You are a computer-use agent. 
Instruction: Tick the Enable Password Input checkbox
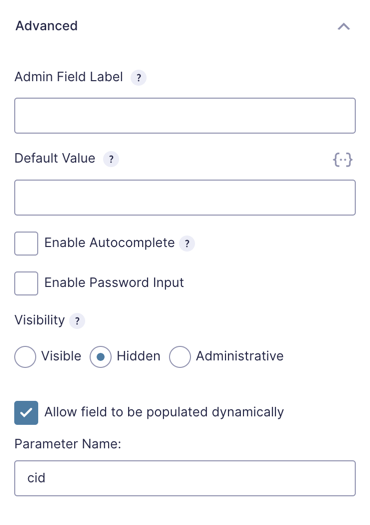coord(26,283)
